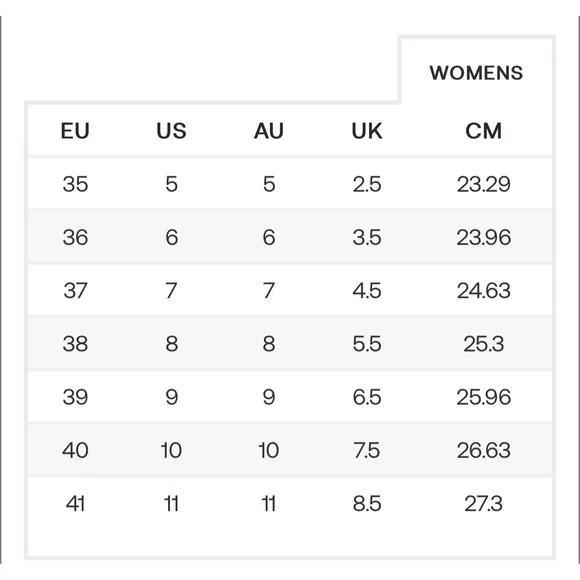Click the 26.63 CM value
The width and height of the screenshot is (580, 580).
pos(483,450)
